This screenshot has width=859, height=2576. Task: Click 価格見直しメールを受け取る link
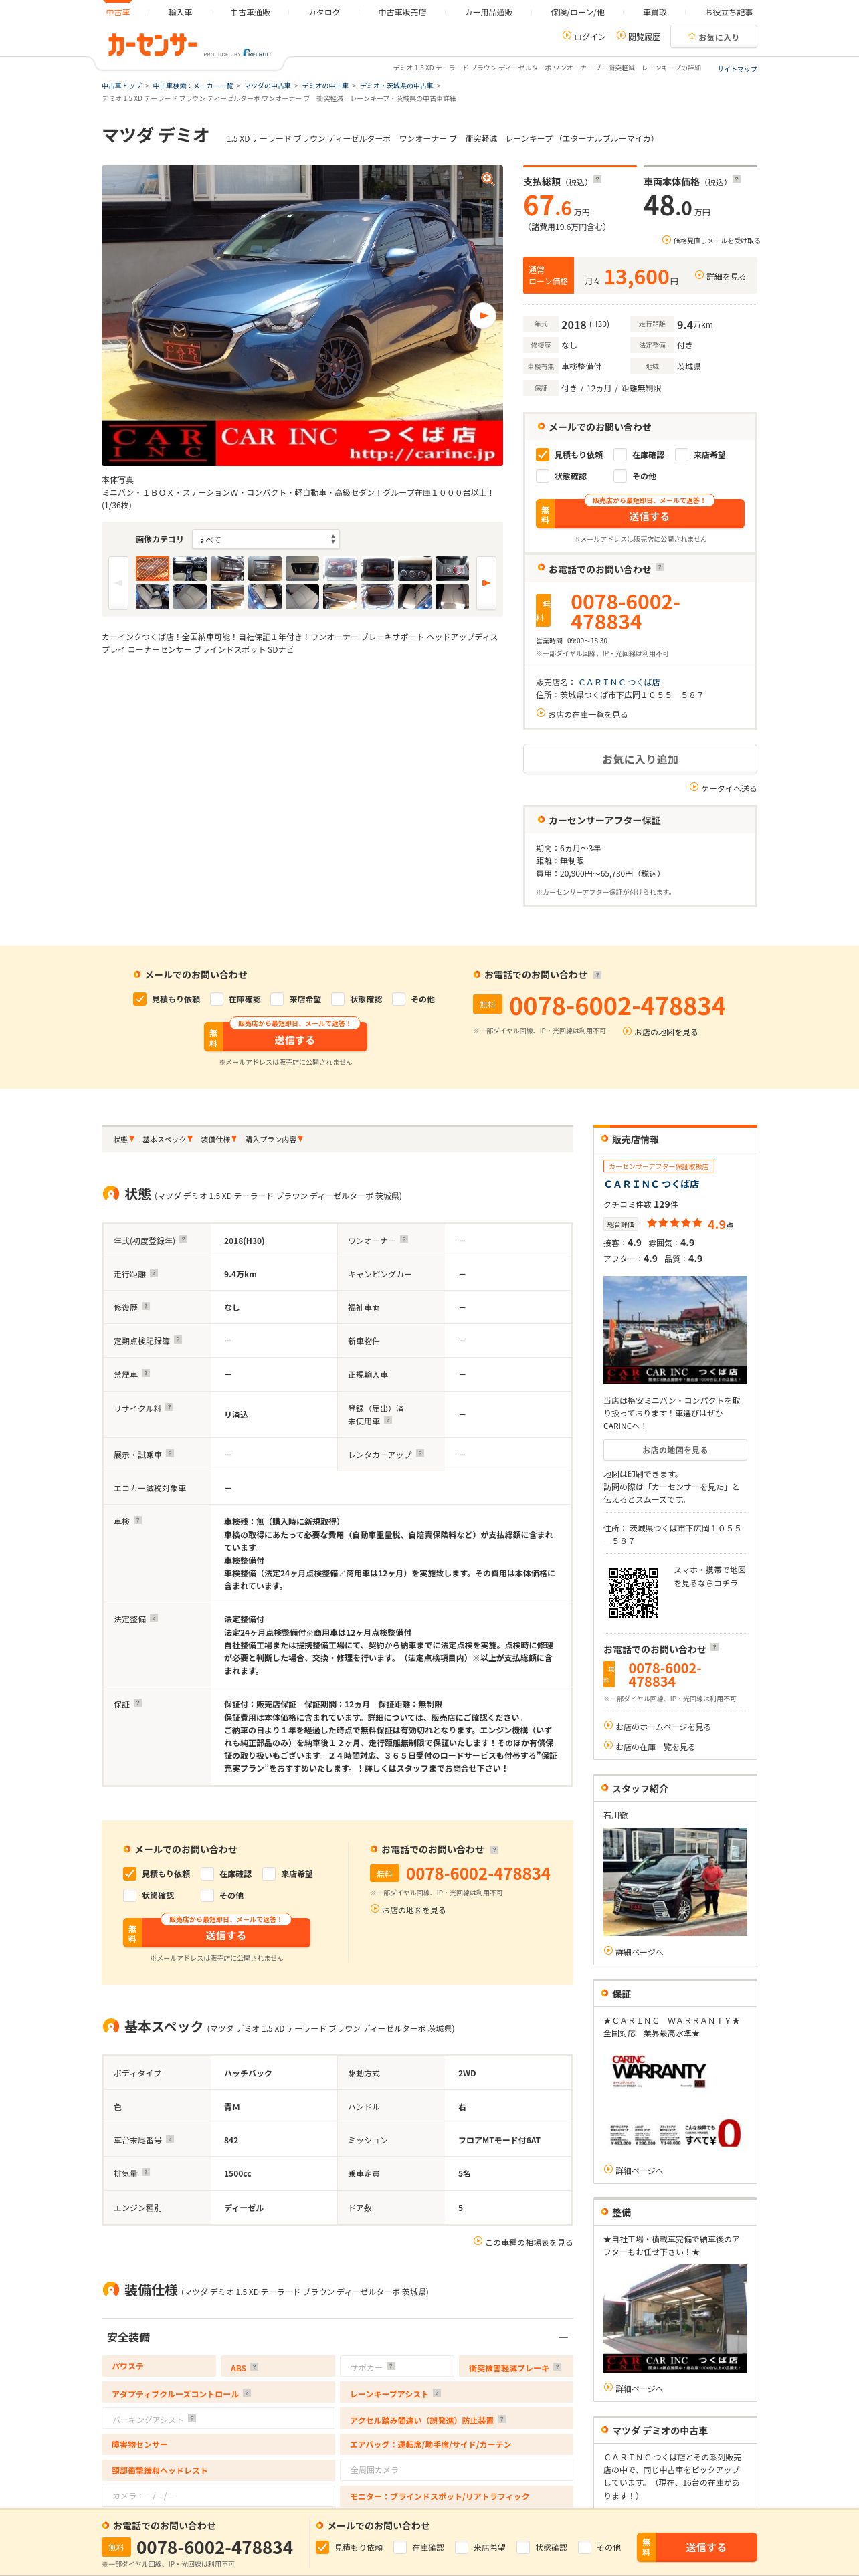(711, 240)
